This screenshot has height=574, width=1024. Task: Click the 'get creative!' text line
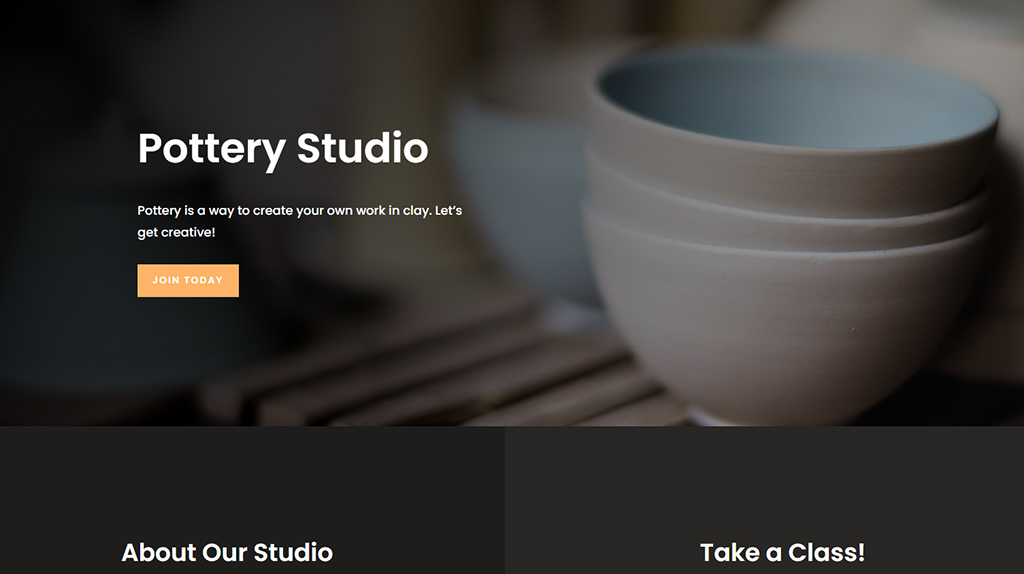(x=176, y=232)
